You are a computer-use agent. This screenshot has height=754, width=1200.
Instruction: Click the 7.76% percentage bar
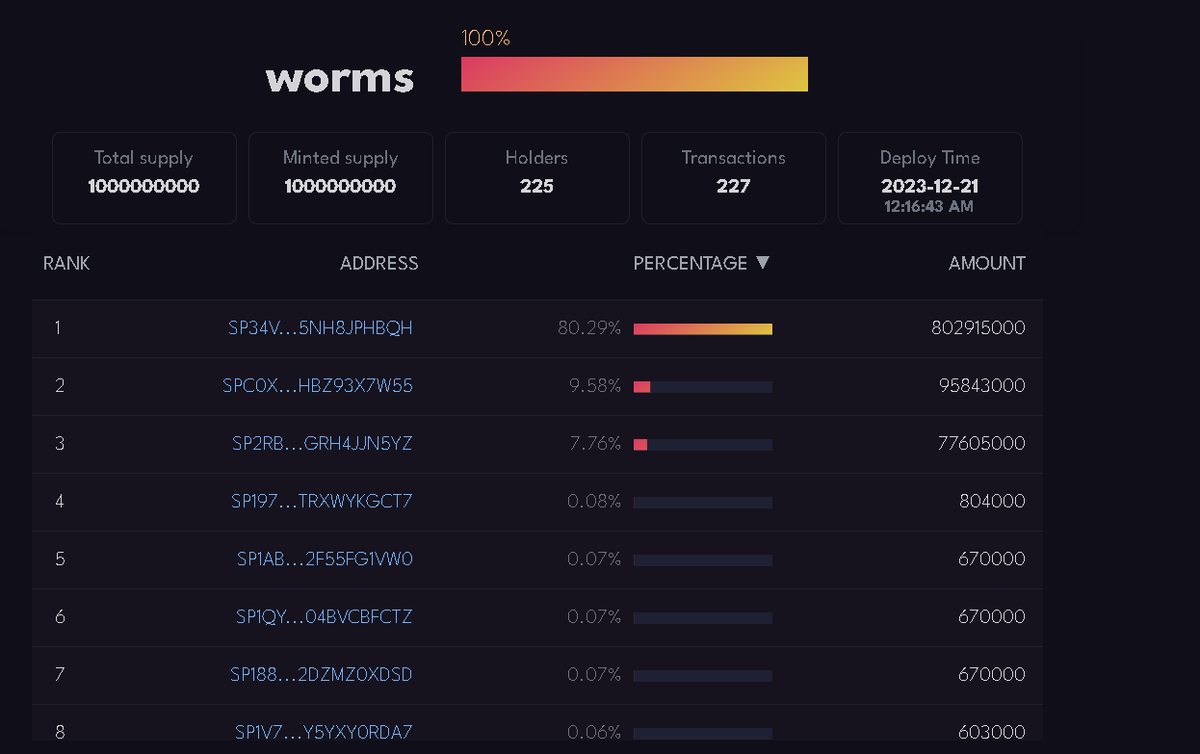pos(703,444)
